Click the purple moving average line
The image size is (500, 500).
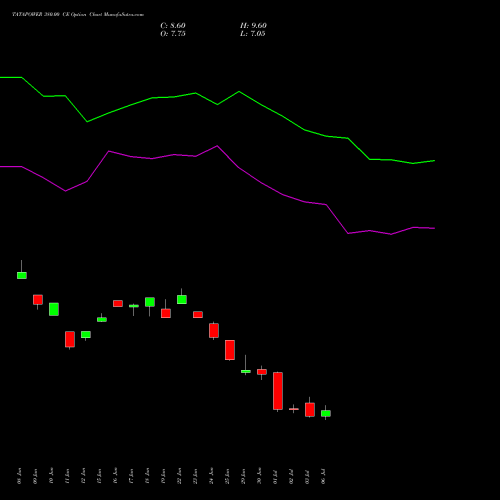coord(217,146)
